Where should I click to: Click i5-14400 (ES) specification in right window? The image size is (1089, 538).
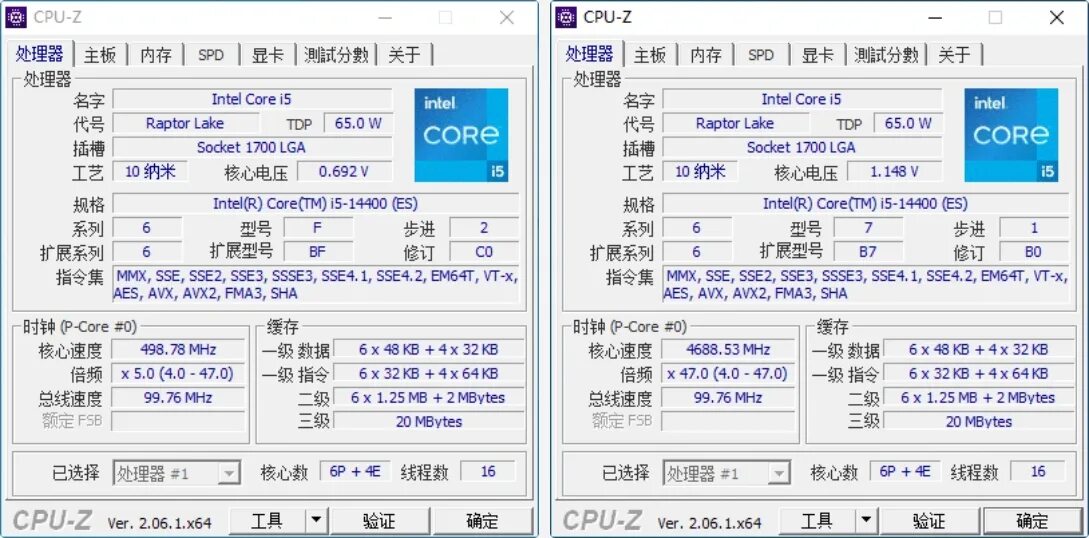pyautogui.click(x=865, y=203)
